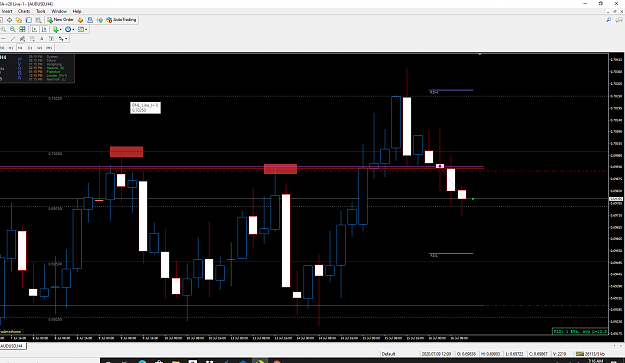Open the Tools menu

coord(41,11)
